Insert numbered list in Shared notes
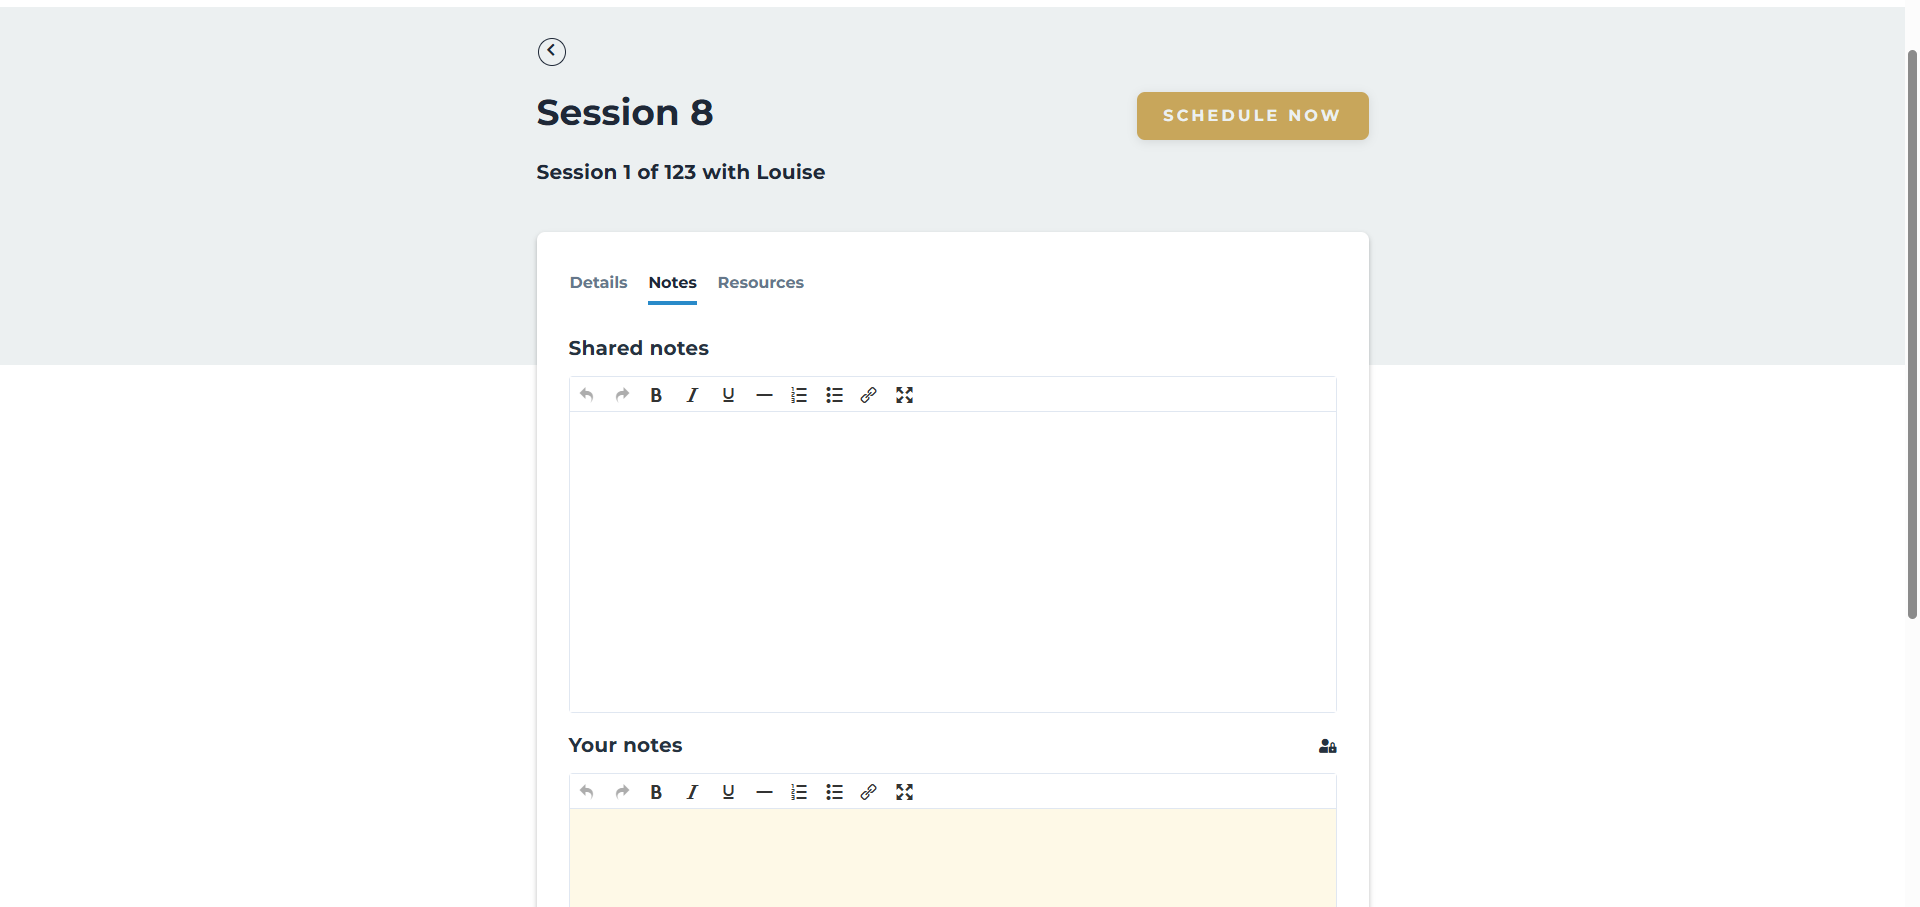Viewport: 1920px width, 907px height. [x=799, y=395]
